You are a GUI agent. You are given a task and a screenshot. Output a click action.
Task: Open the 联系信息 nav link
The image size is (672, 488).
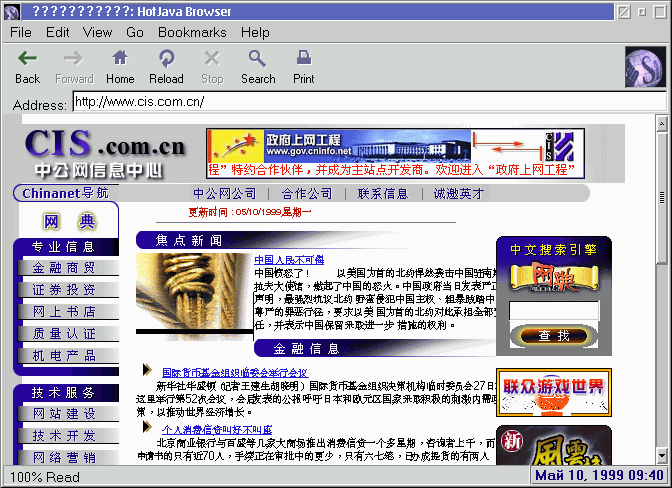[x=383, y=194]
